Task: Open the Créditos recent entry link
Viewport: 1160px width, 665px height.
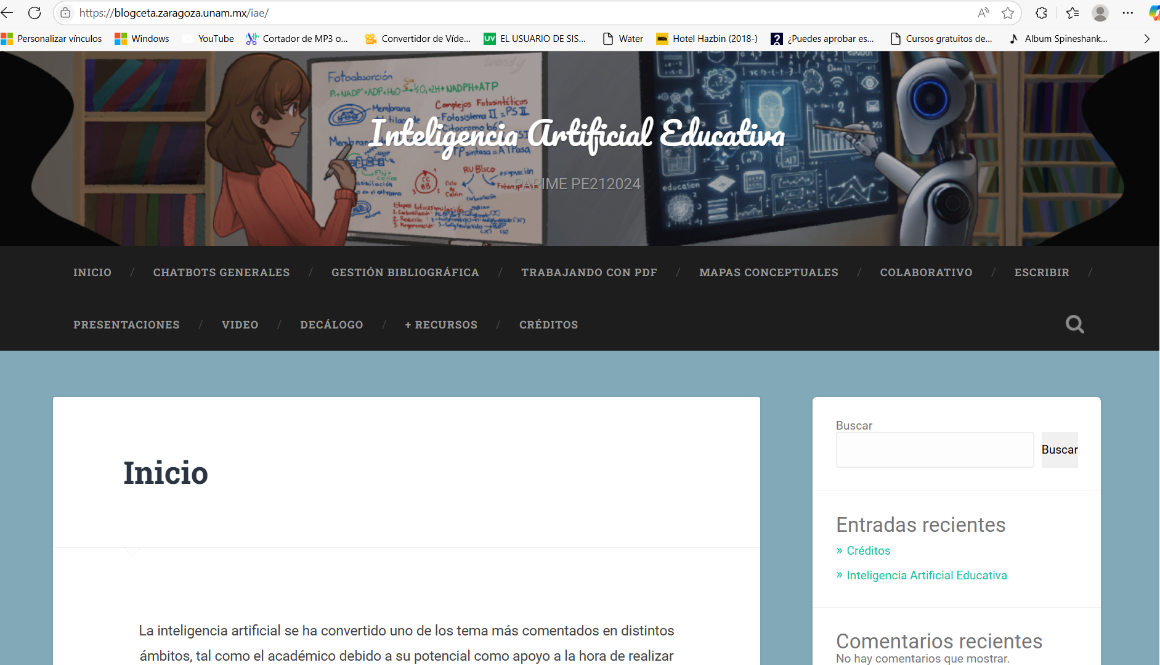Action: point(869,550)
